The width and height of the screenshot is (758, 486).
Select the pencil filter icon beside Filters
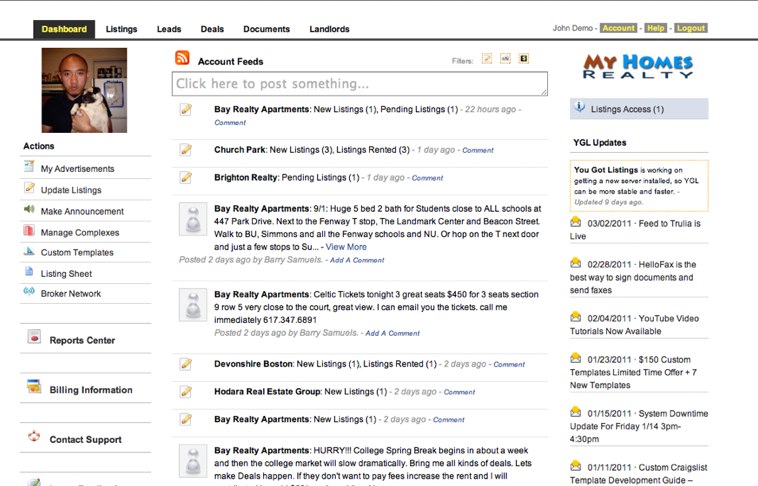click(x=487, y=59)
